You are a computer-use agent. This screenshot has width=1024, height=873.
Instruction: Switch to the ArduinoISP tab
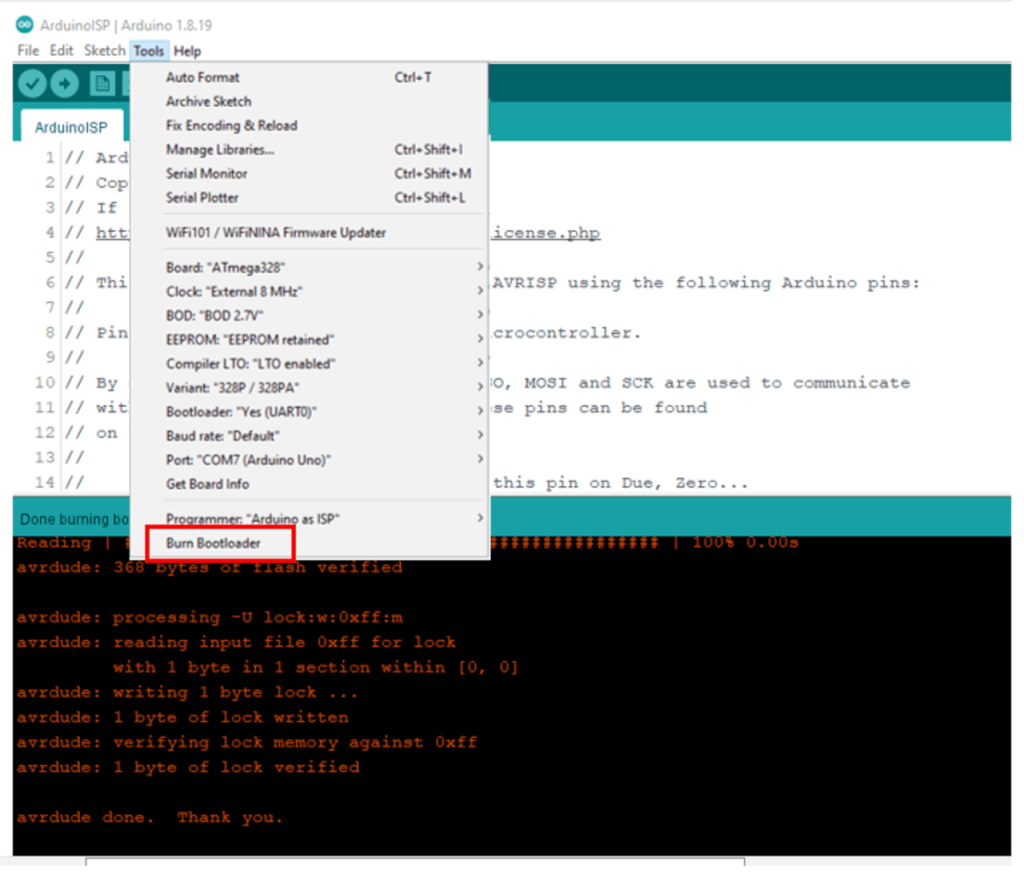70,127
